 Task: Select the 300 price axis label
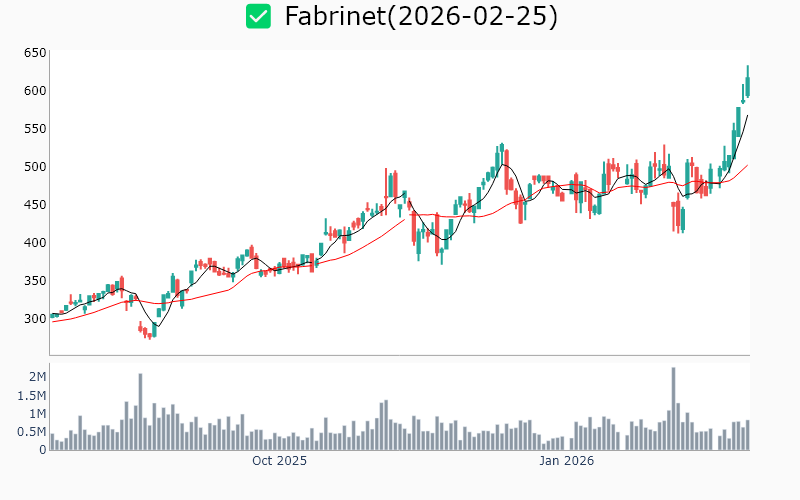(35, 318)
